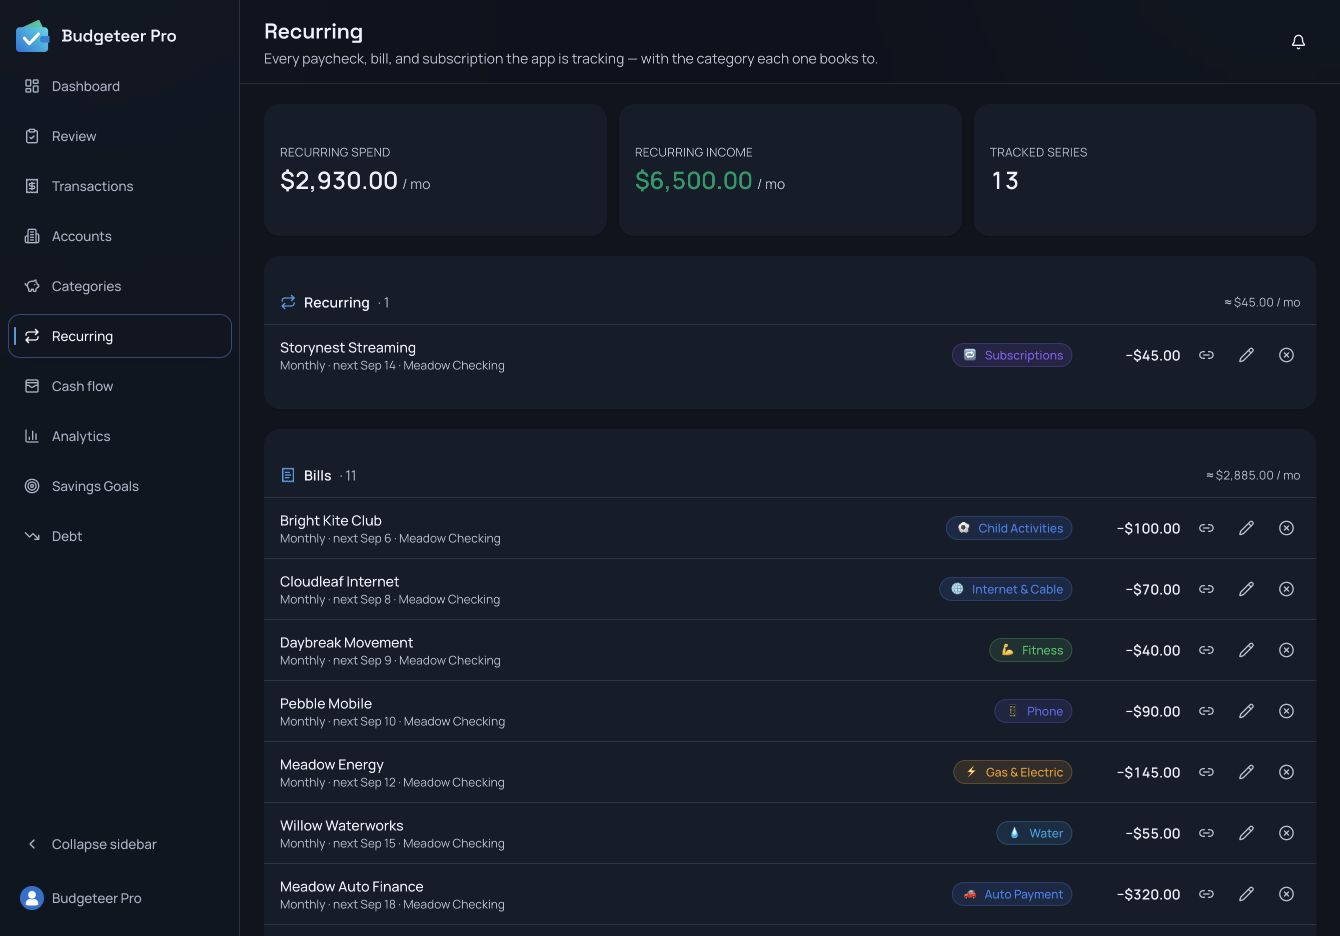Click link icon on Meadow Energy row
The width and height of the screenshot is (1340, 936).
(1207, 772)
